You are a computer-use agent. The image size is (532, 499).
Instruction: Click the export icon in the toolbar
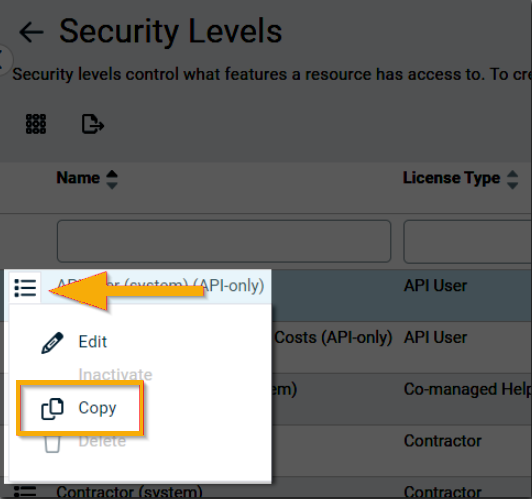(93, 124)
